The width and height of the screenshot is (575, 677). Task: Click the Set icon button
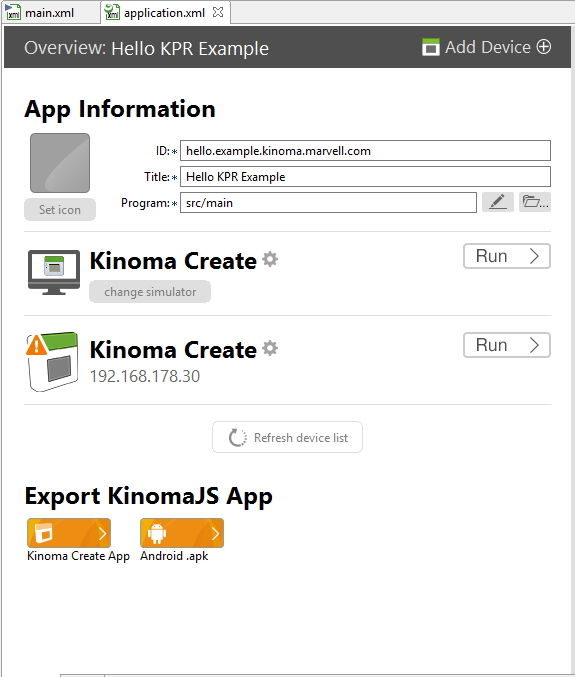[x=60, y=210]
